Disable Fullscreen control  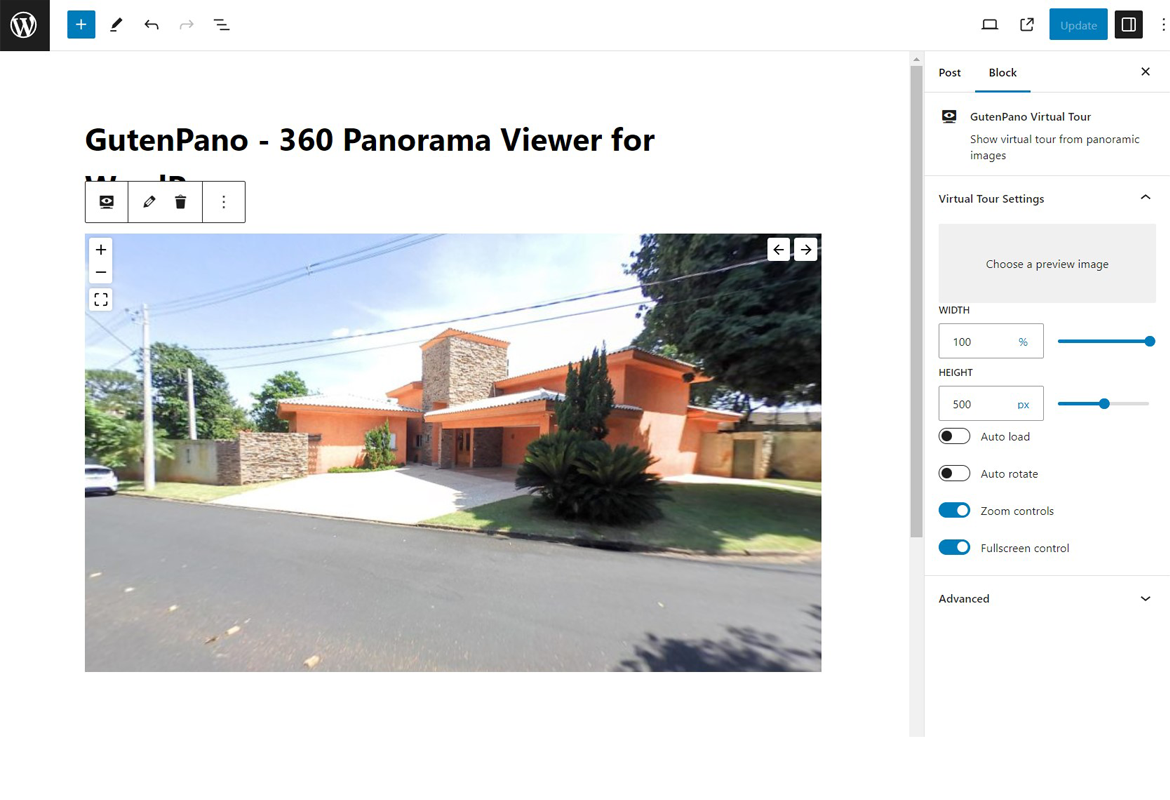point(954,547)
